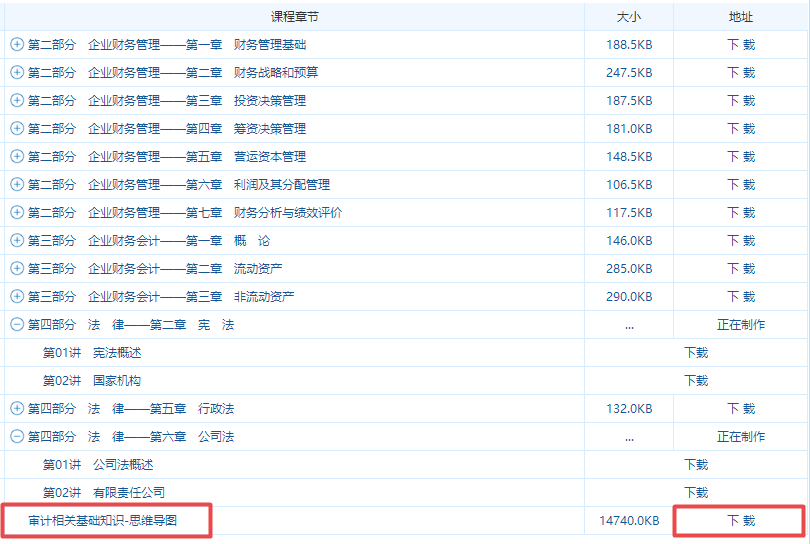Expand the 第二章 财务战略和预算 row

click(17, 72)
